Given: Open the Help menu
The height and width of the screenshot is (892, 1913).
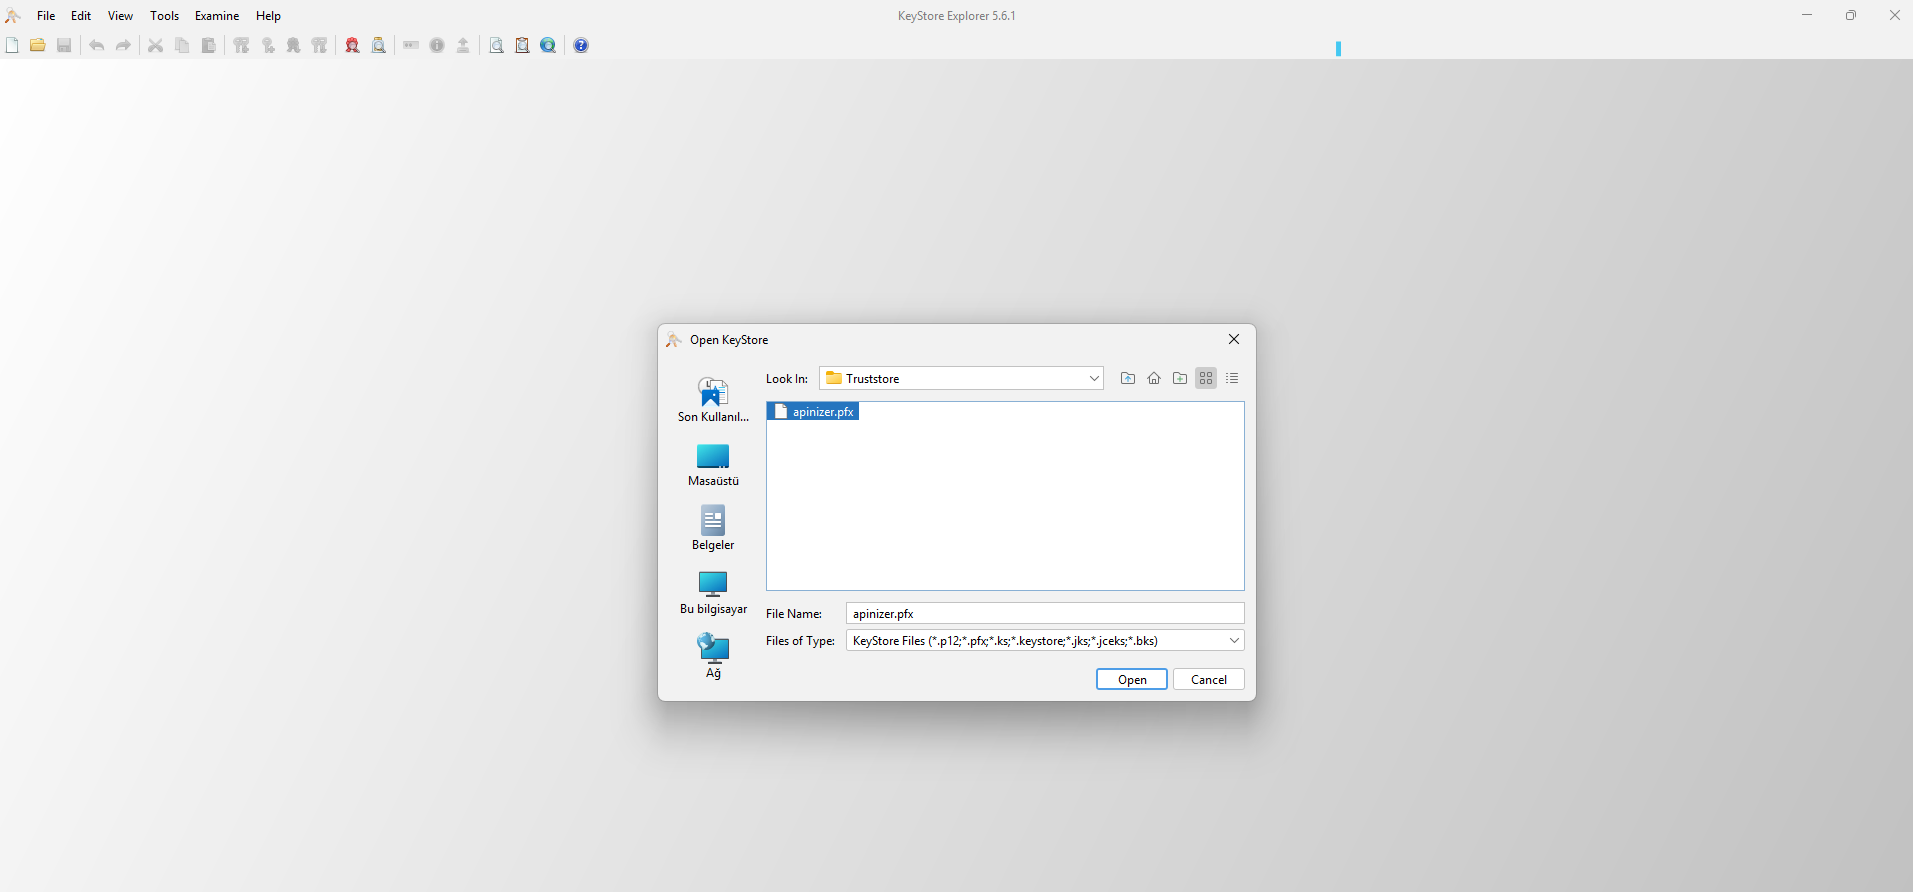Looking at the screenshot, I should click(x=268, y=16).
